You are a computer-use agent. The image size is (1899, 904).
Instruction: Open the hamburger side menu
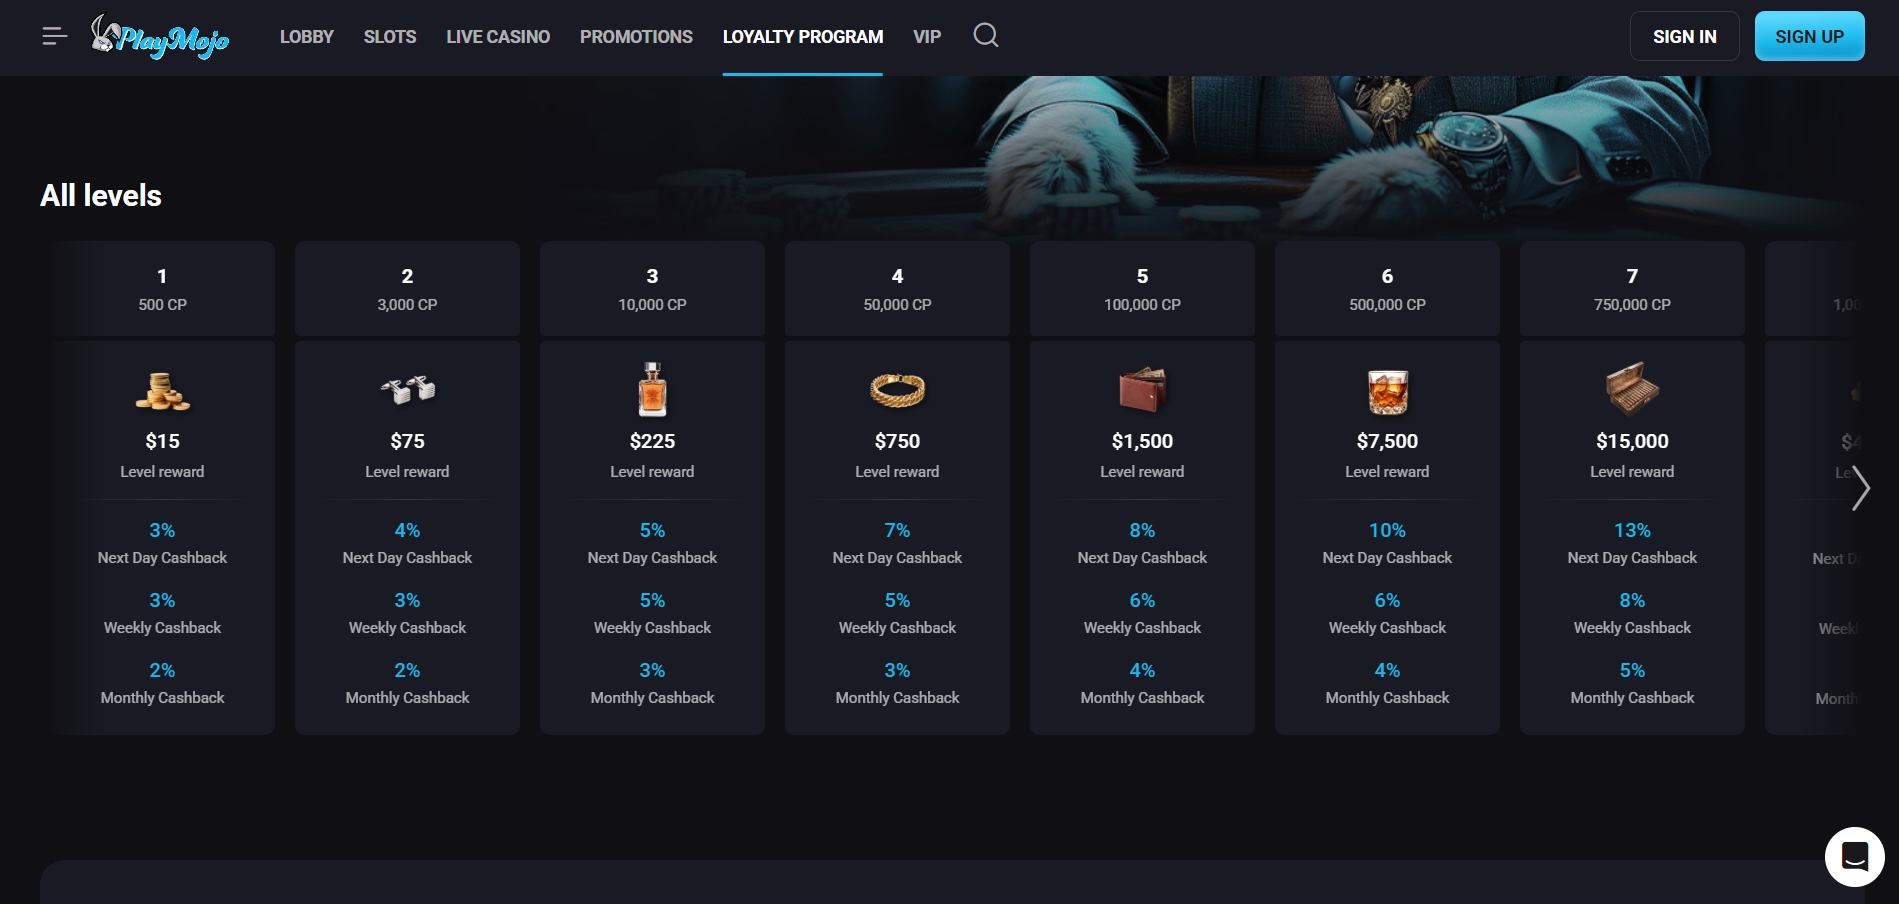(54, 37)
